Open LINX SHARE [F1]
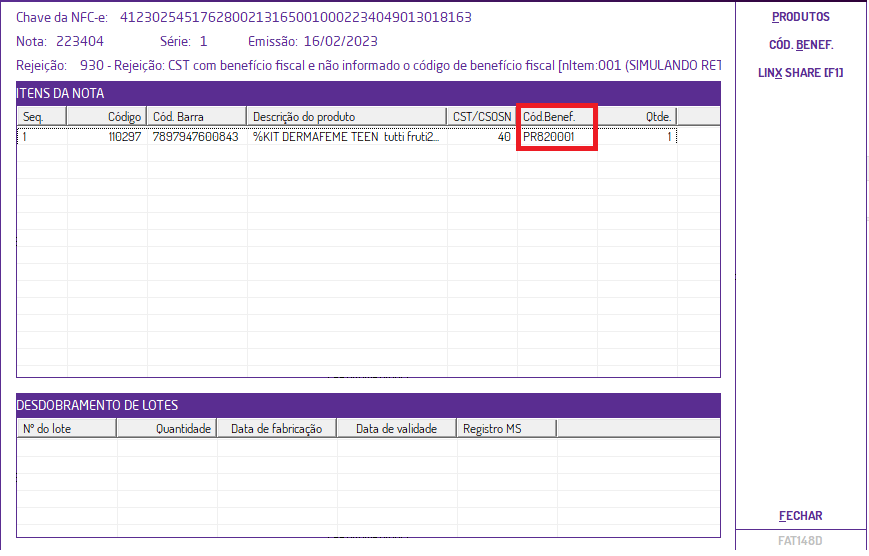The image size is (869, 556). point(800,73)
